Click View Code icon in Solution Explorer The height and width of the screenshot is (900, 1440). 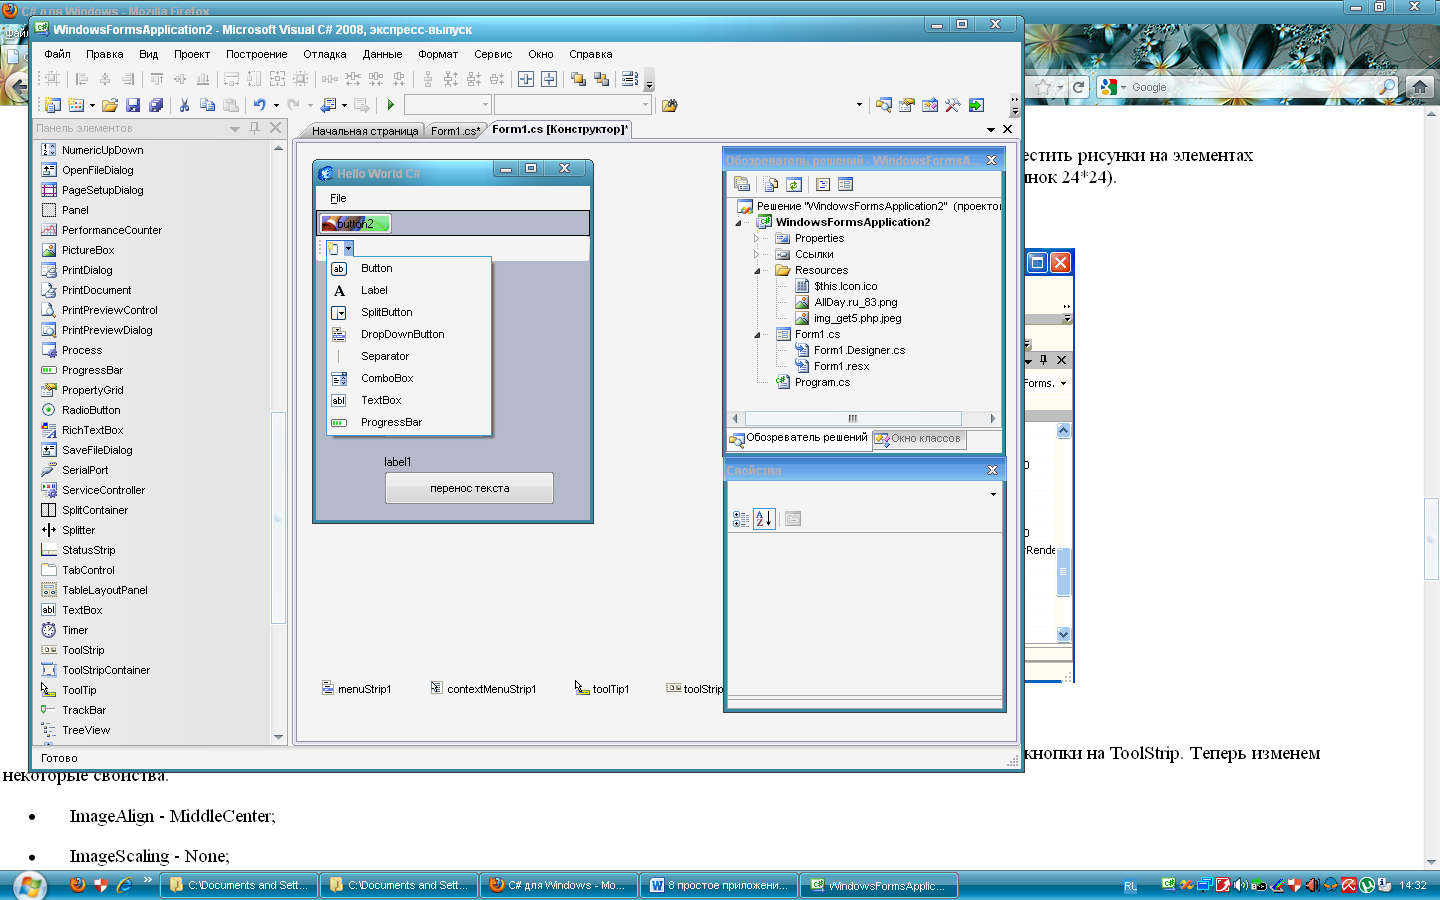click(x=823, y=184)
